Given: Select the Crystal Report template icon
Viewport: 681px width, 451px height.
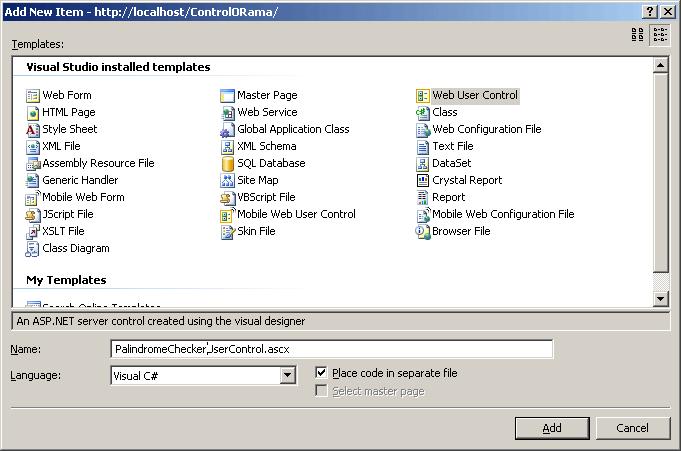Looking at the screenshot, I should tap(422, 180).
